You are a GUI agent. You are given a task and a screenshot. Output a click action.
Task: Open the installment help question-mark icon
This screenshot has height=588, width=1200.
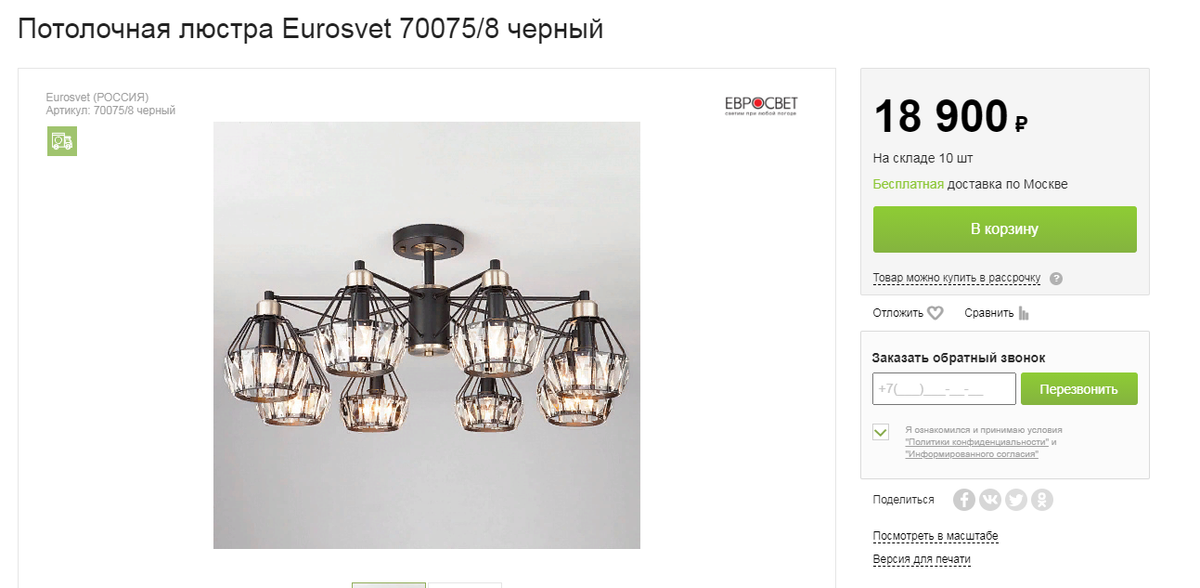pyautogui.click(x=1056, y=279)
